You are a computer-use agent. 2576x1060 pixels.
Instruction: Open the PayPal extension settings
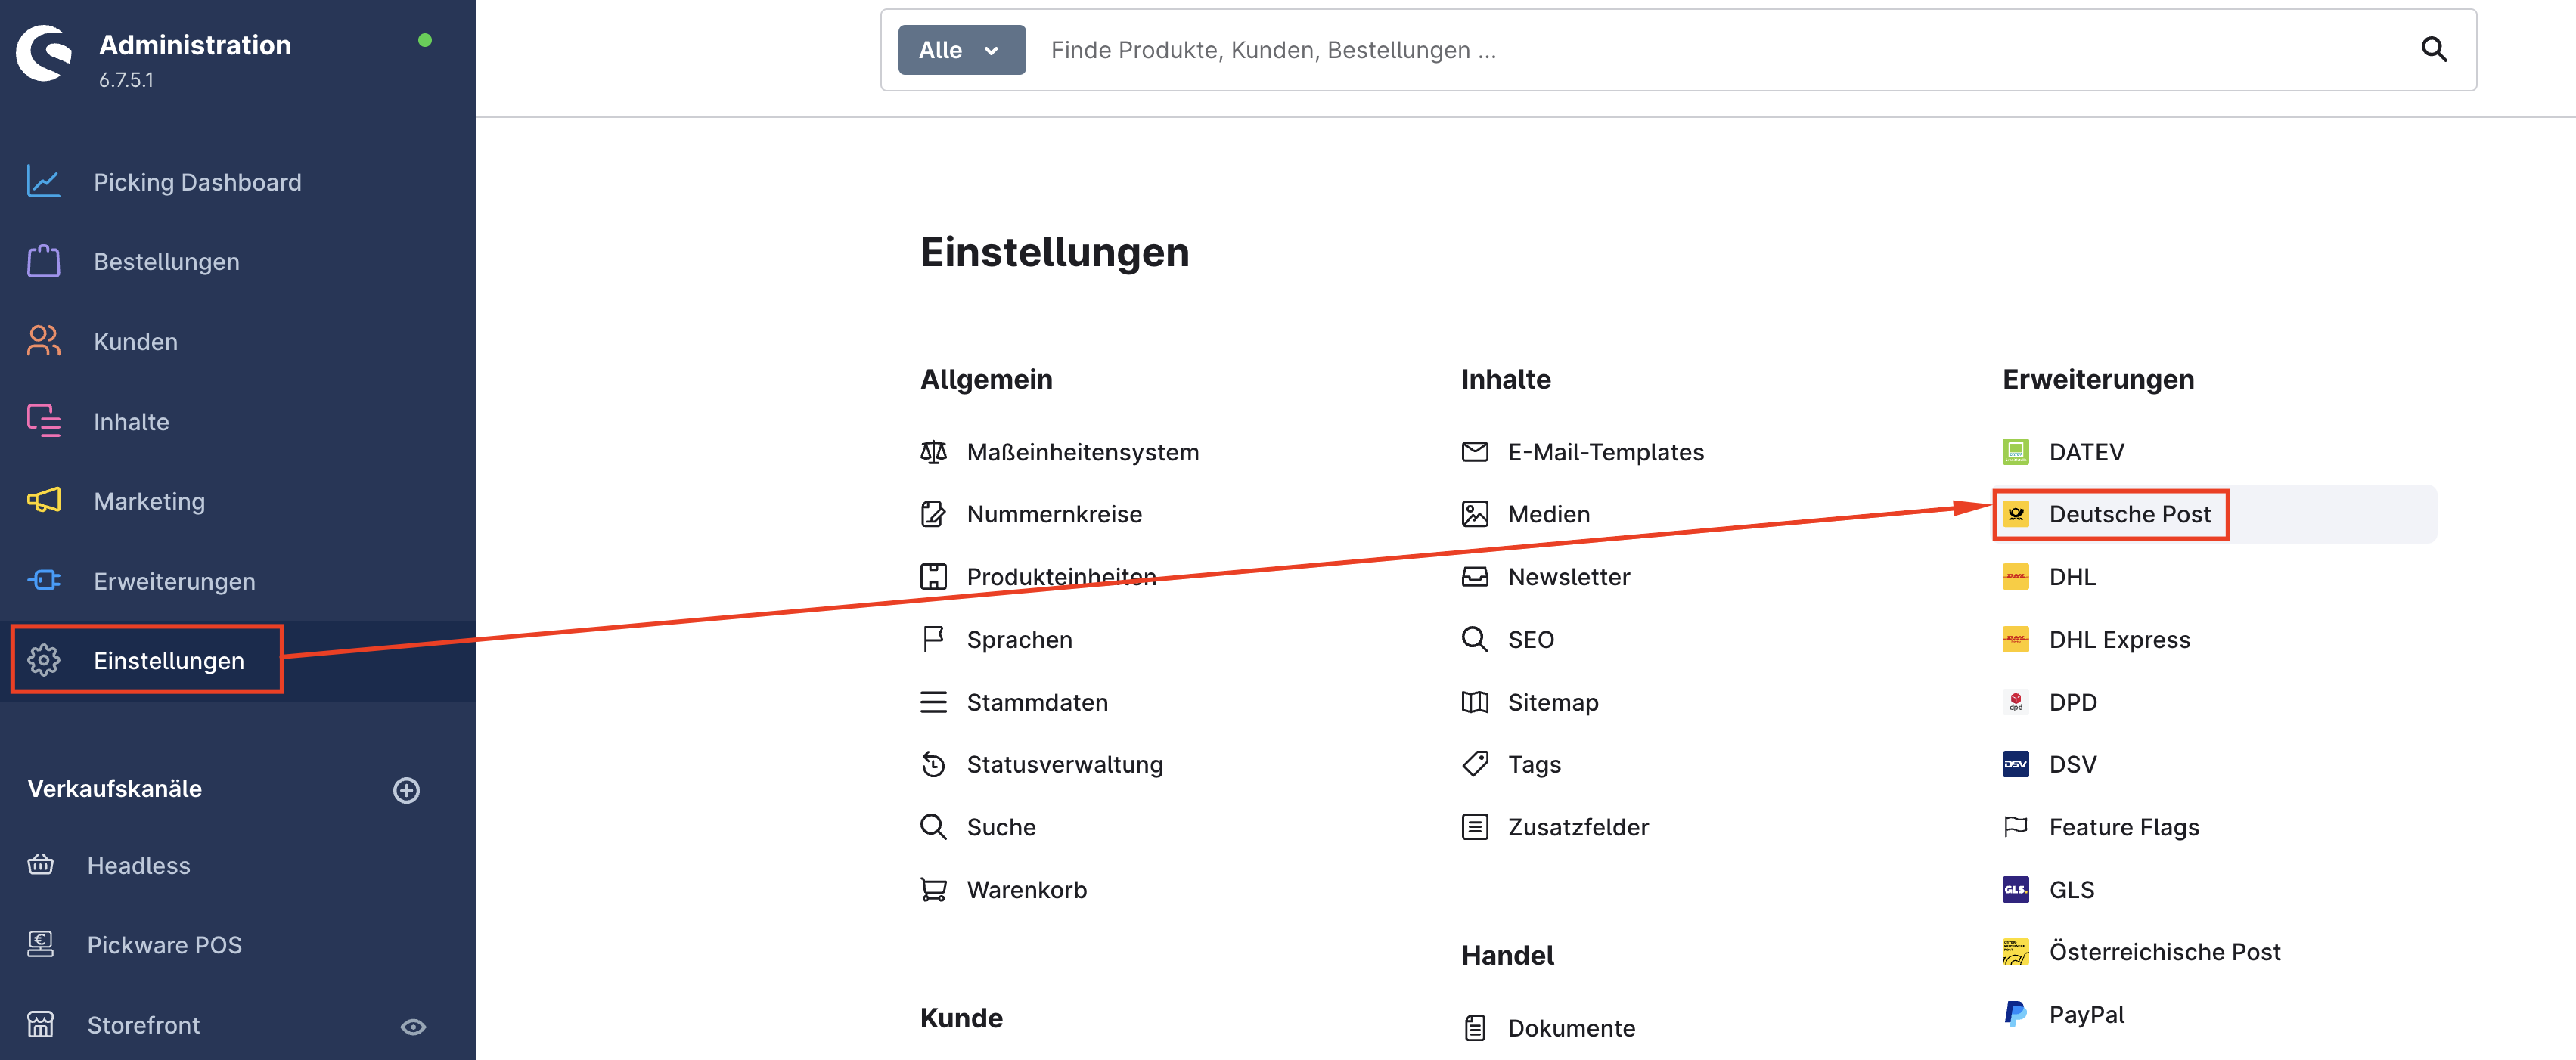tap(2085, 1013)
